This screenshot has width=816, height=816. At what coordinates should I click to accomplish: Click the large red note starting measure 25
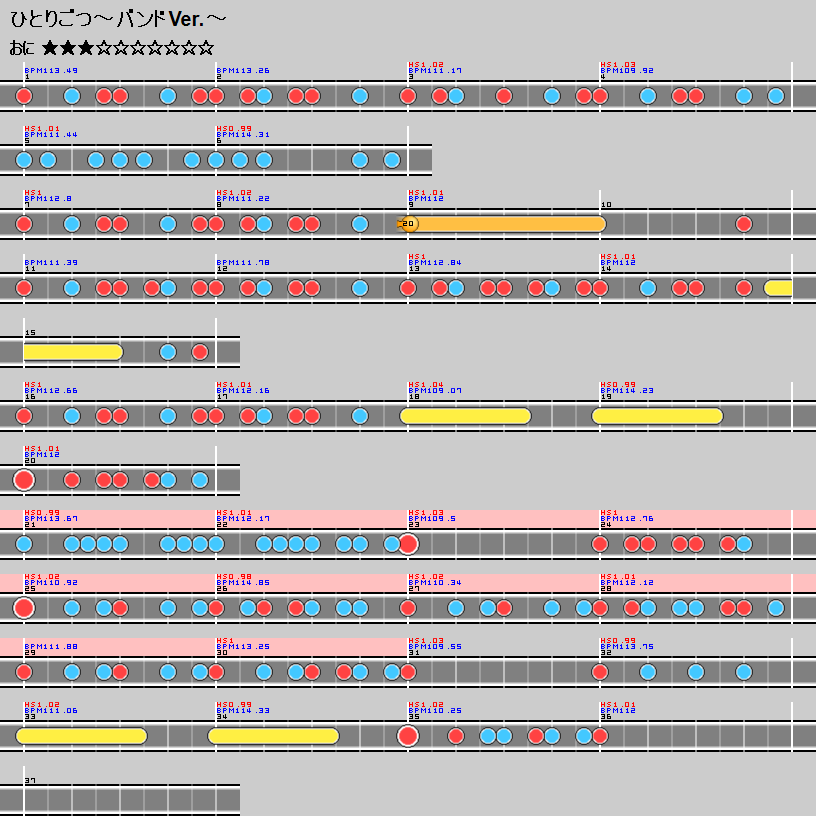(x=24, y=608)
